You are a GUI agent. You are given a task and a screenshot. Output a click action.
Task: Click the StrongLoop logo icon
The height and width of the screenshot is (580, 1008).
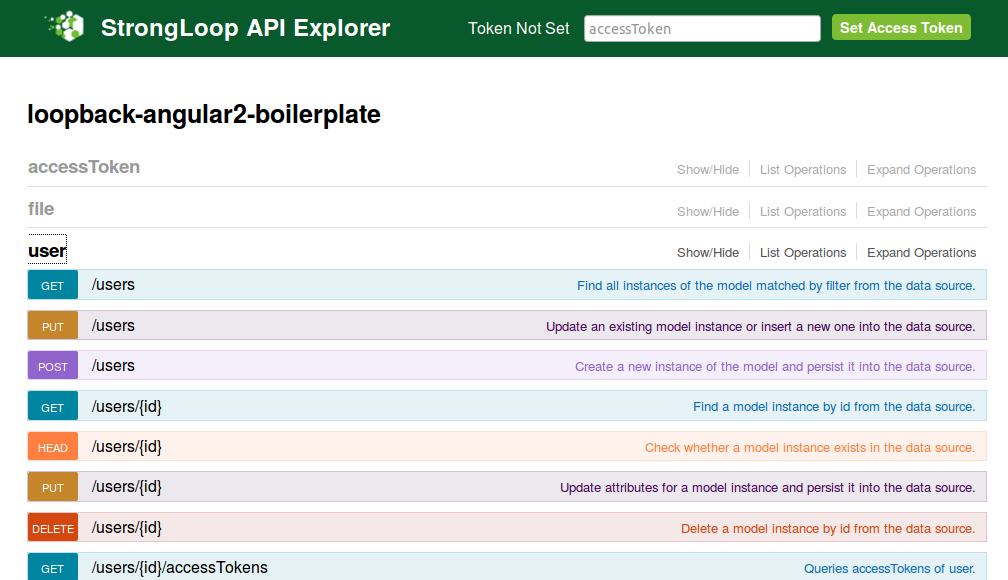(65, 27)
